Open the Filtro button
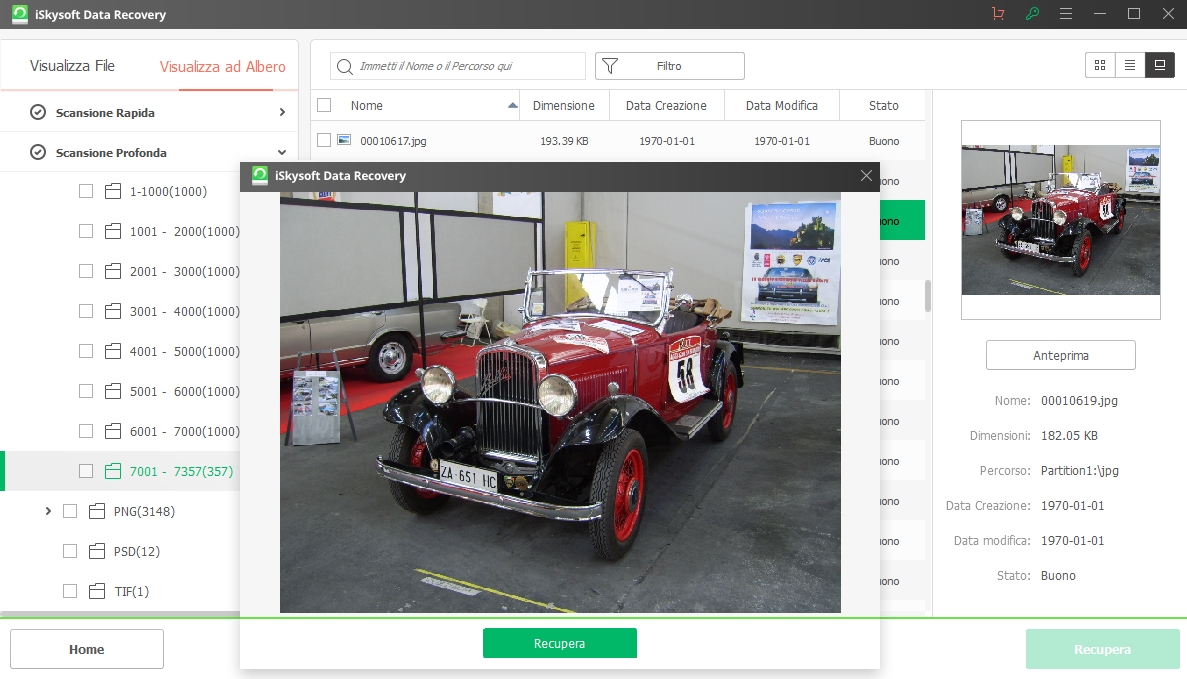1187x679 pixels. (670, 66)
